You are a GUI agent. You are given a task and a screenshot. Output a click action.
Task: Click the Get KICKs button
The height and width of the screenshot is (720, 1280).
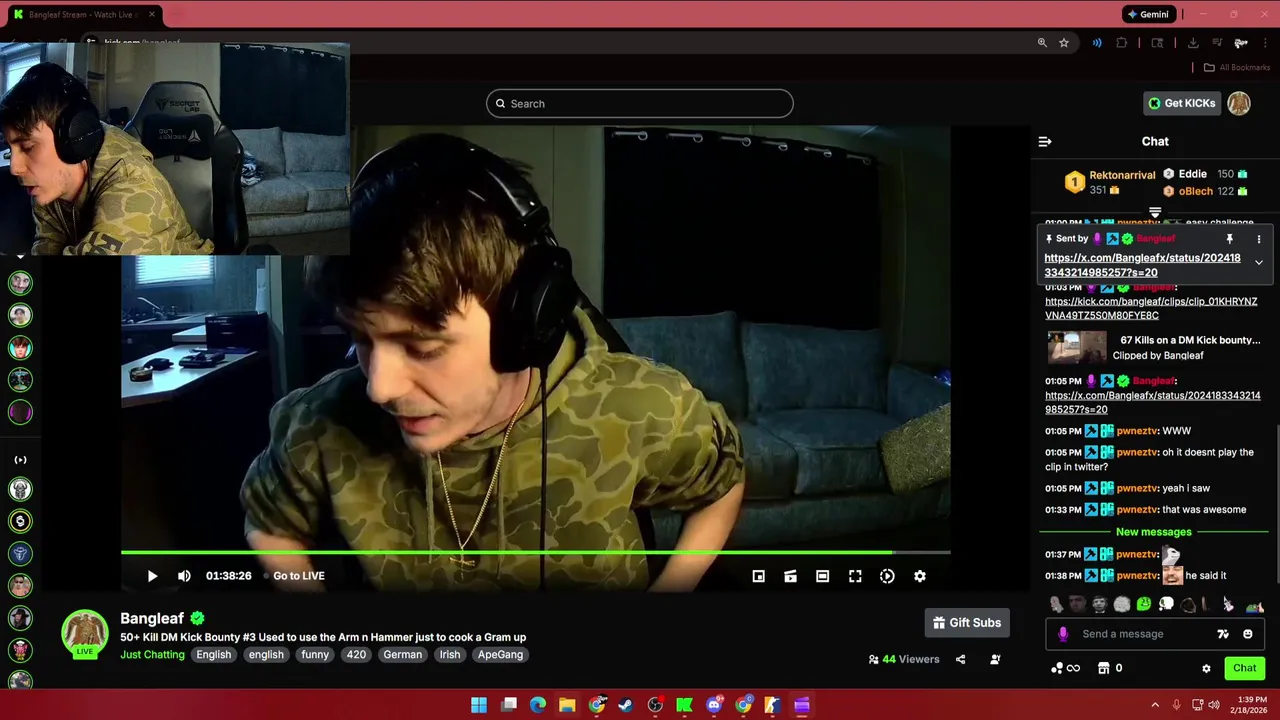pos(1182,103)
